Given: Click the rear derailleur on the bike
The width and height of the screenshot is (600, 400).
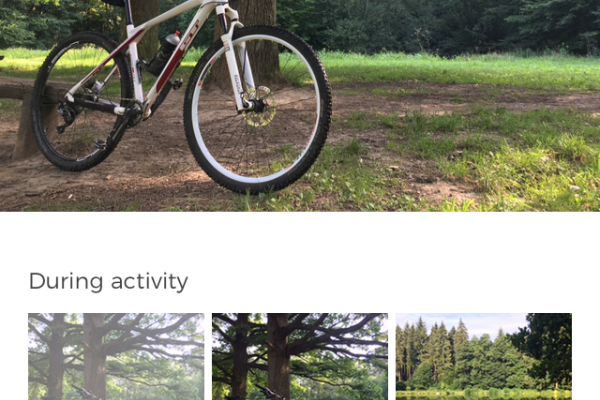Looking at the screenshot, I should pyautogui.click(x=66, y=115).
